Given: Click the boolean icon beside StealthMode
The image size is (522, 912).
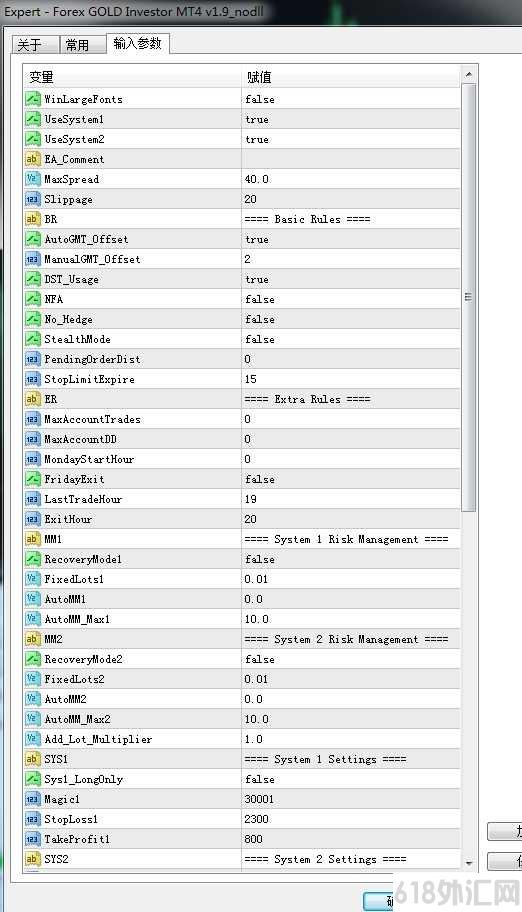Looking at the screenshot, I should 33,339.
